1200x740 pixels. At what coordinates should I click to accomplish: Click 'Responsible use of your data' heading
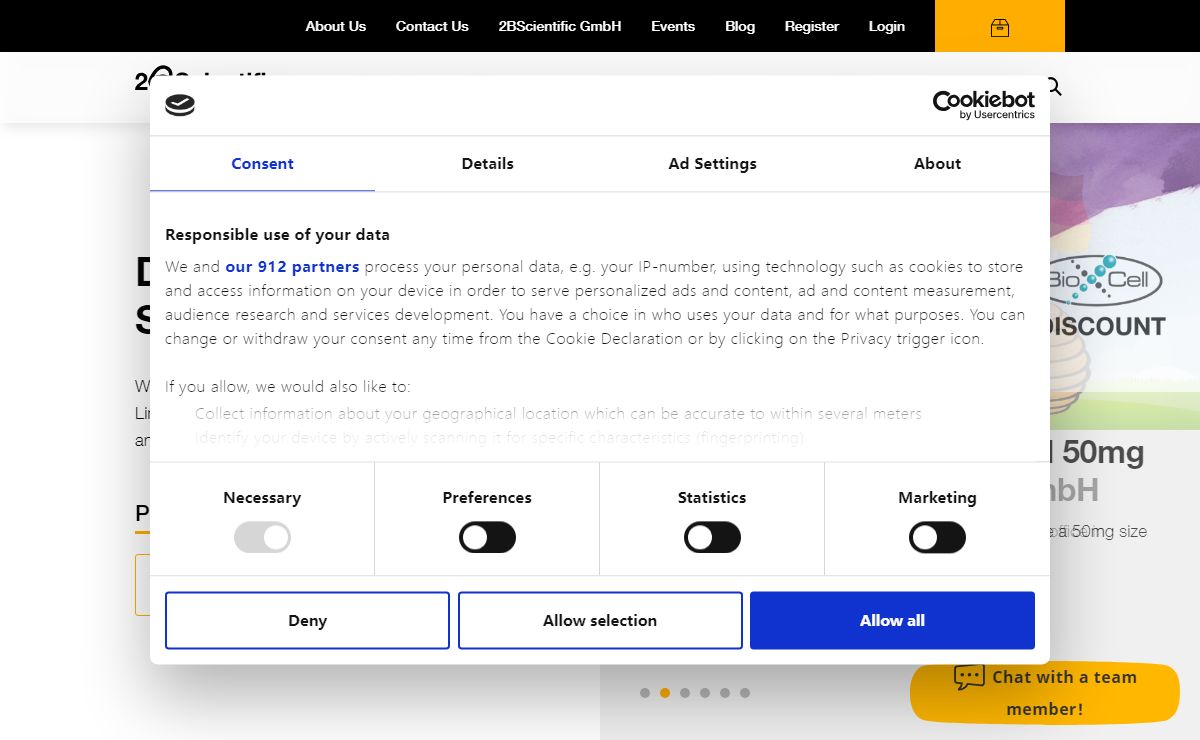click(277, 235)
